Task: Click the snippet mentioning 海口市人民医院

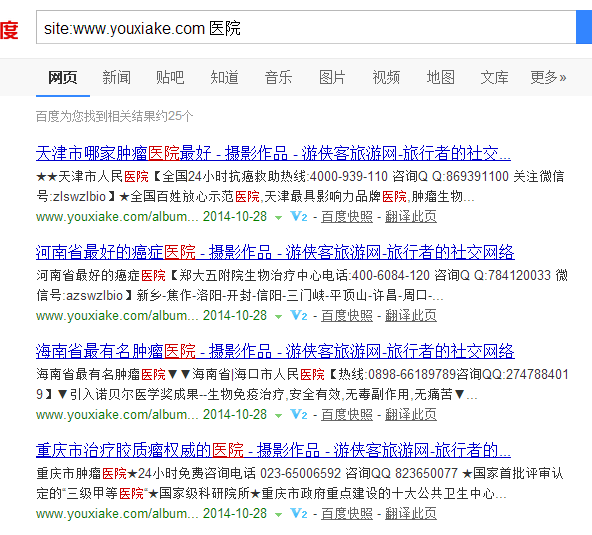Action: (x=302, y=384)
